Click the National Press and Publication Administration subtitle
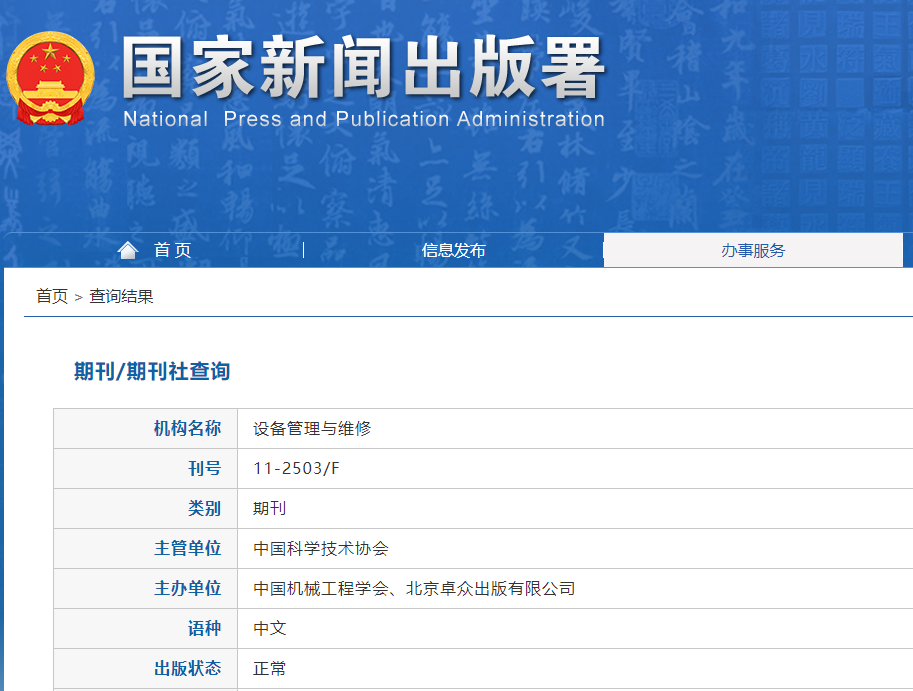 click(x=363, y=119)
